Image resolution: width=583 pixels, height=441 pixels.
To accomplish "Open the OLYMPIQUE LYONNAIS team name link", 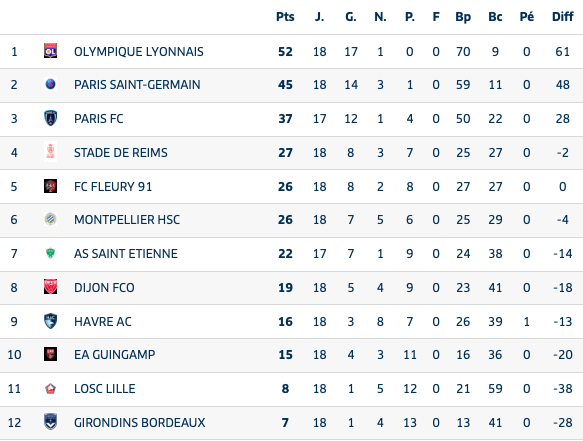I will (x=139, y=52).
